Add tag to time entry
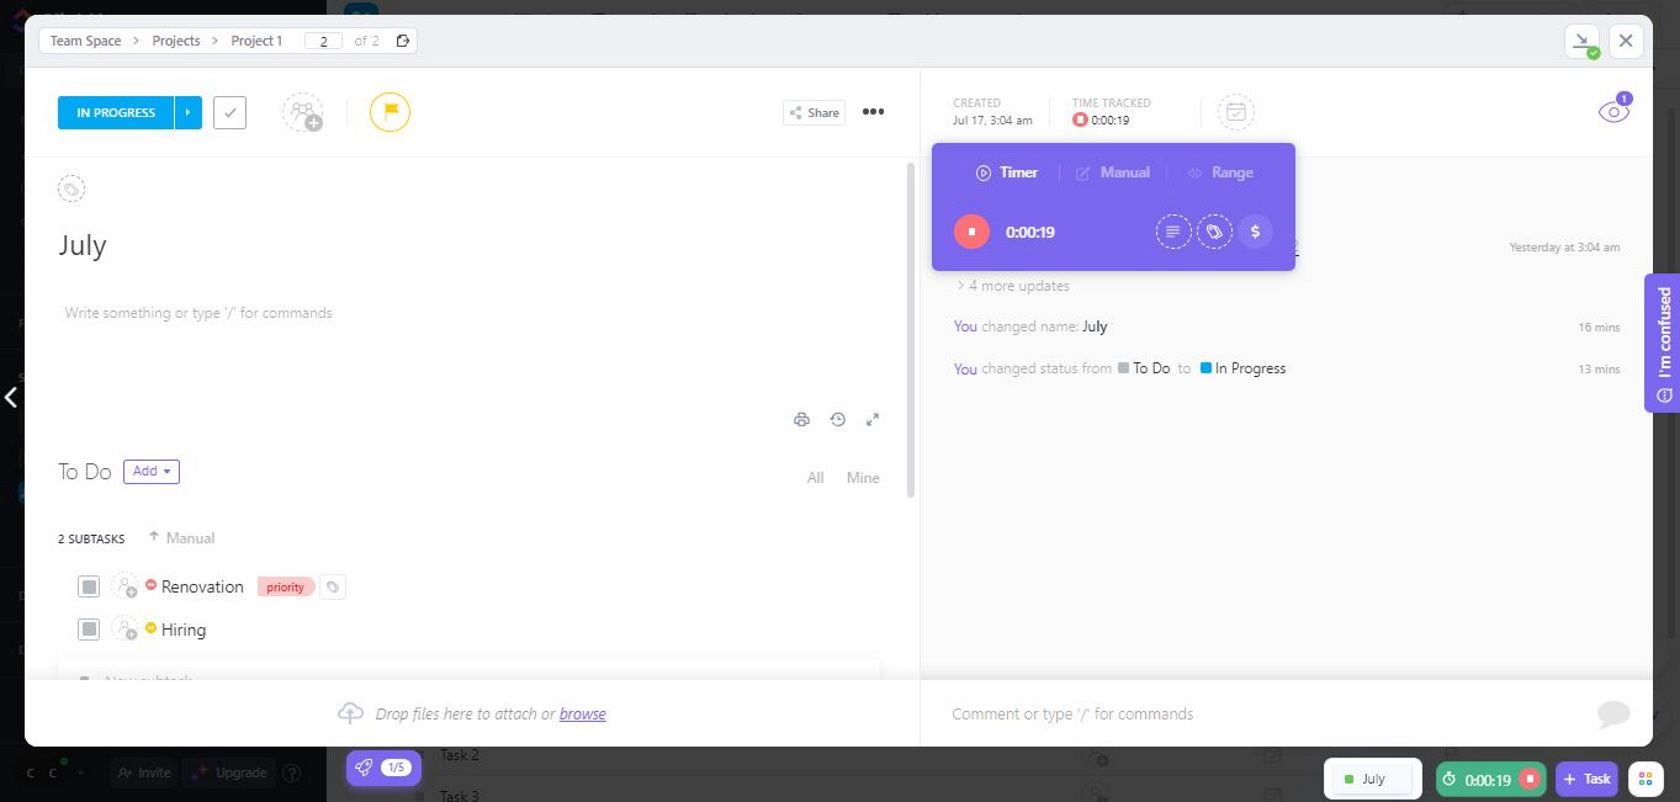 coord(1214,232)
